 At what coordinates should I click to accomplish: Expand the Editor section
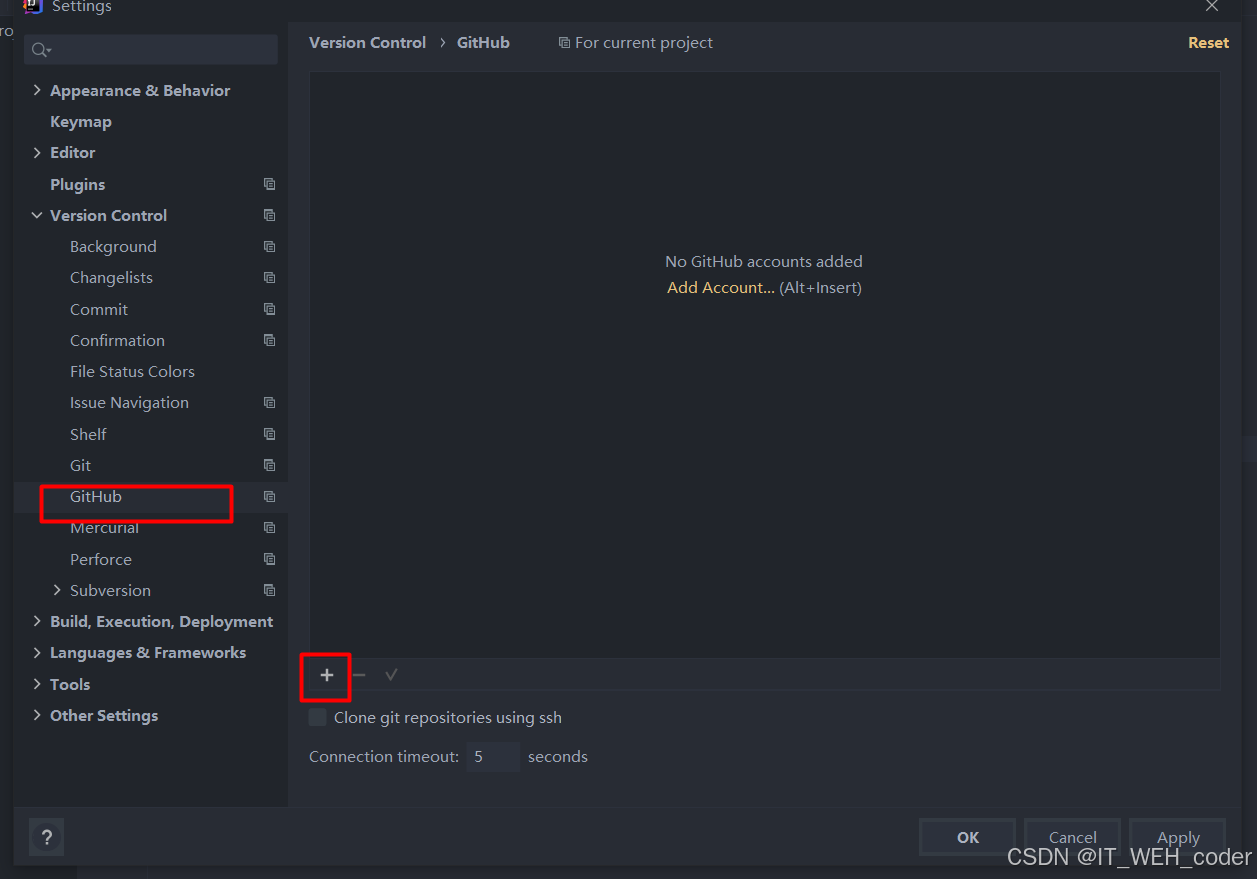coord(37,152)
